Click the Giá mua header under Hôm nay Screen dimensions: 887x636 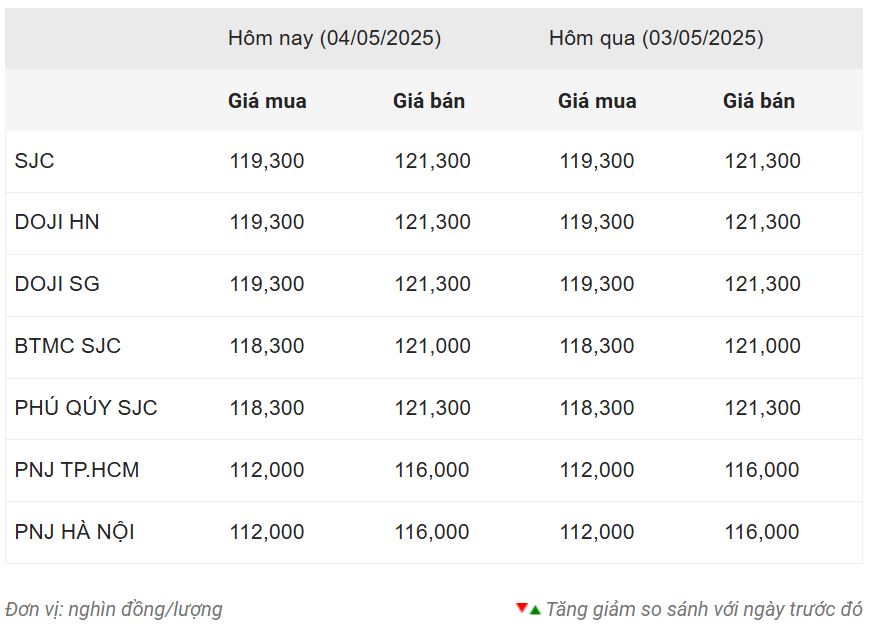point(267,101)
